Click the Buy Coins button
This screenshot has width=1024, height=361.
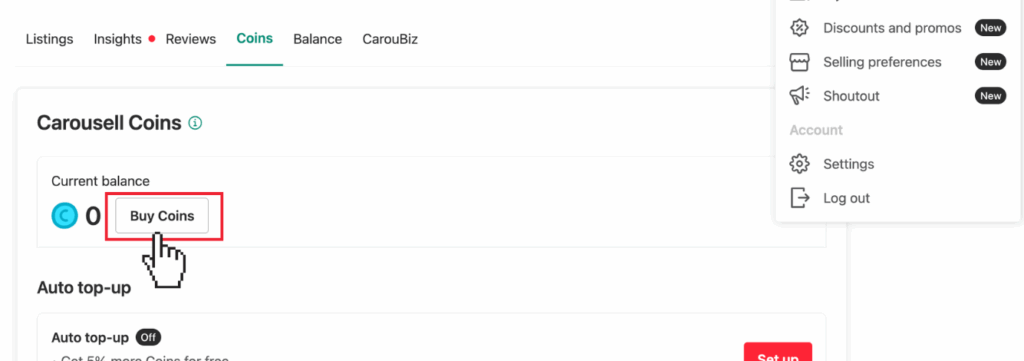coord(162,216)
